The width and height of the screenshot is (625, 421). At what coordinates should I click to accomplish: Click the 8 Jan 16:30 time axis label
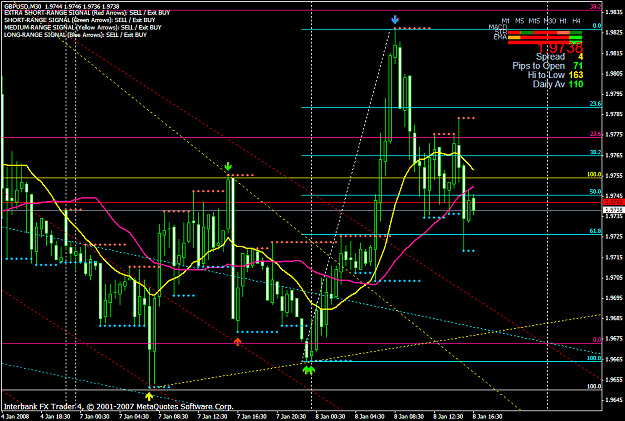coord(487,417)
